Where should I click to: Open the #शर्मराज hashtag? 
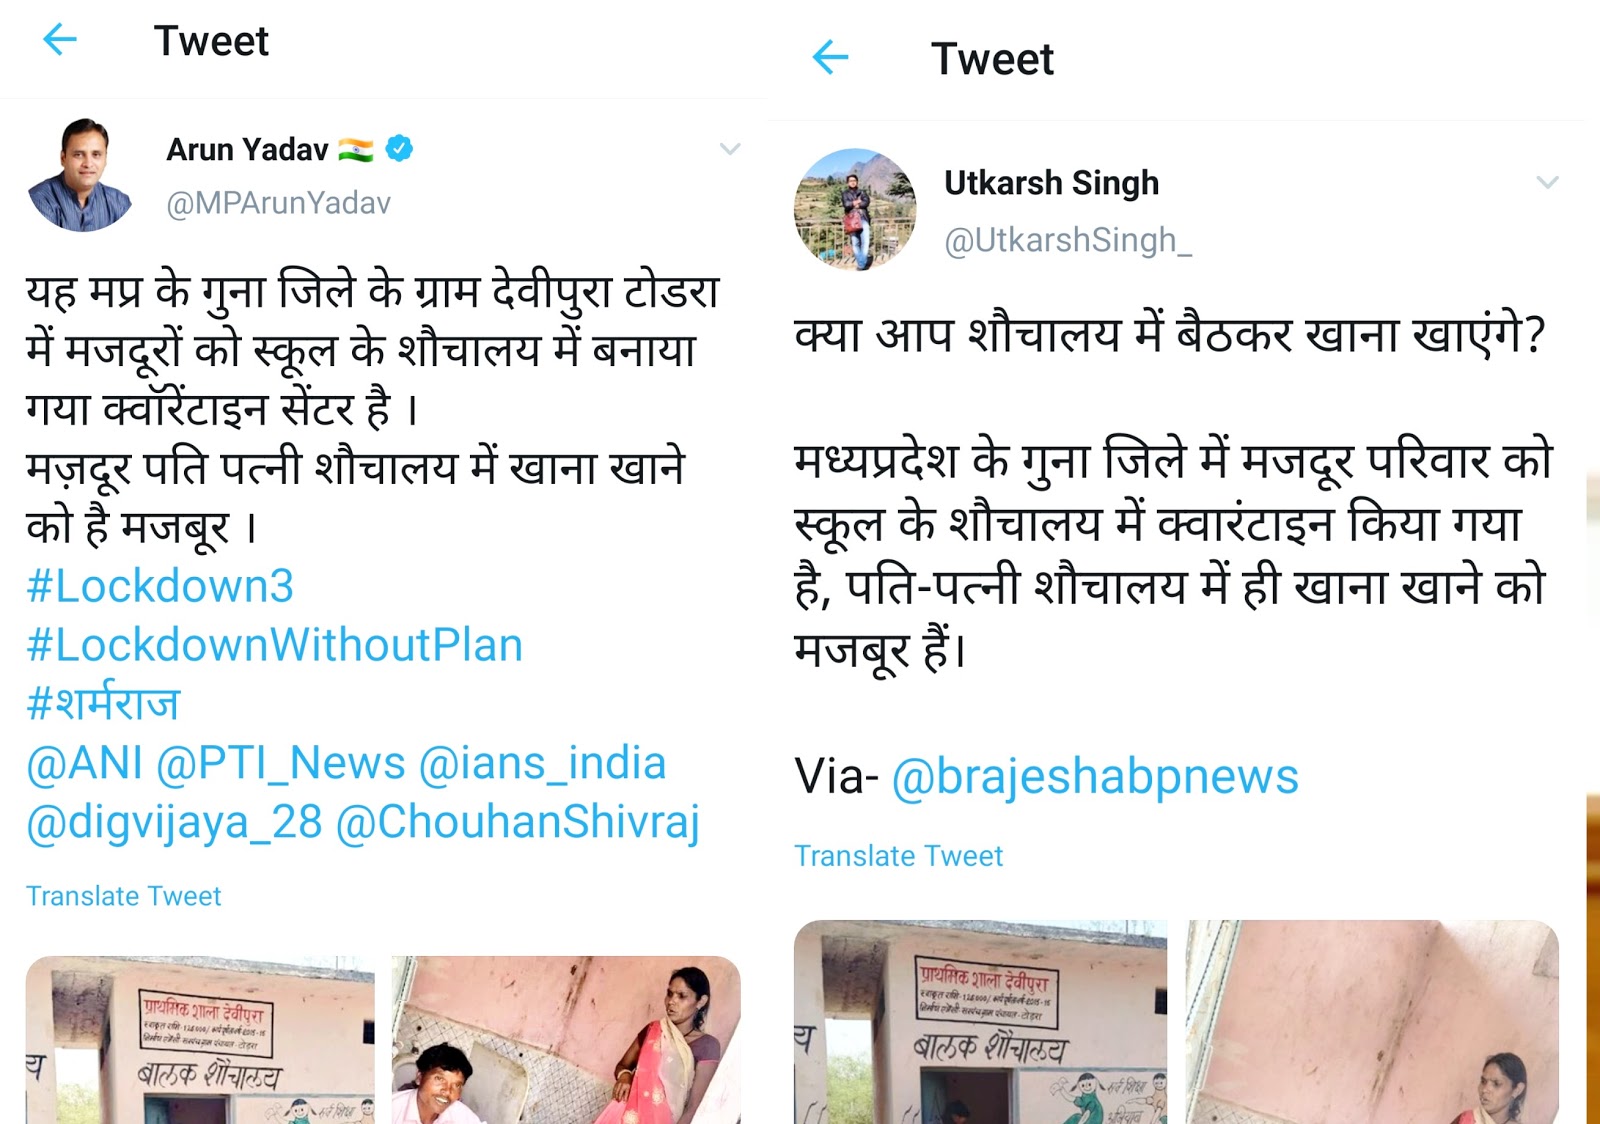point(103,703)
